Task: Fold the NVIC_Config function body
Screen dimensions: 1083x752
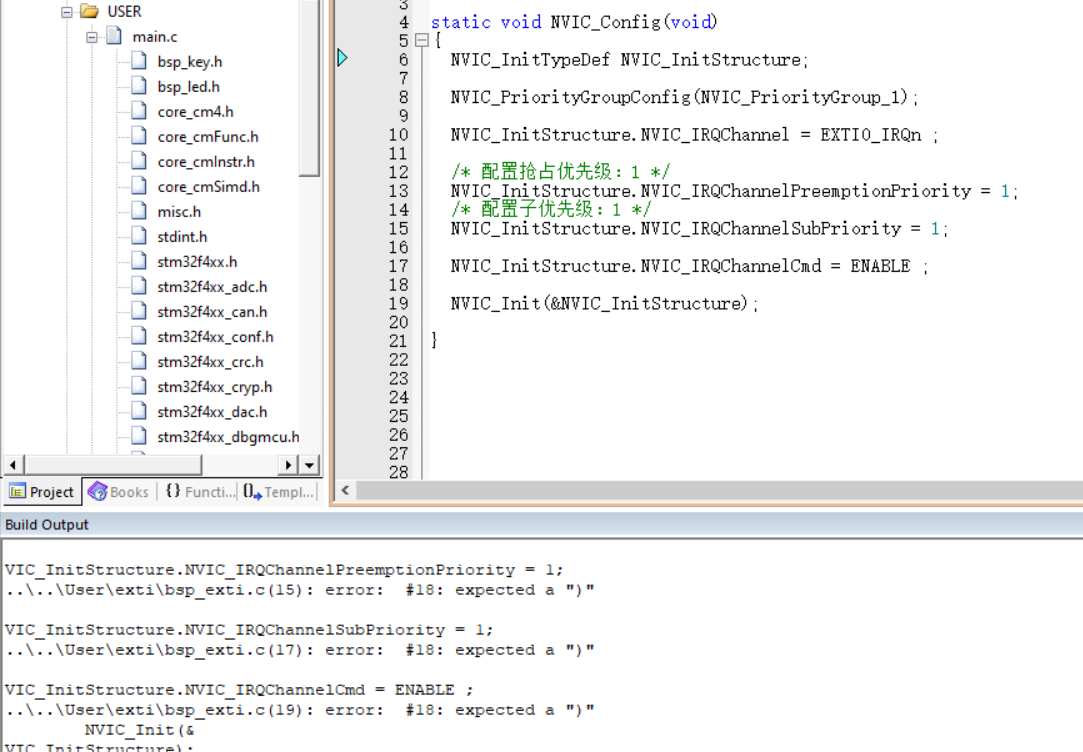Action: (x=421, y=41)
